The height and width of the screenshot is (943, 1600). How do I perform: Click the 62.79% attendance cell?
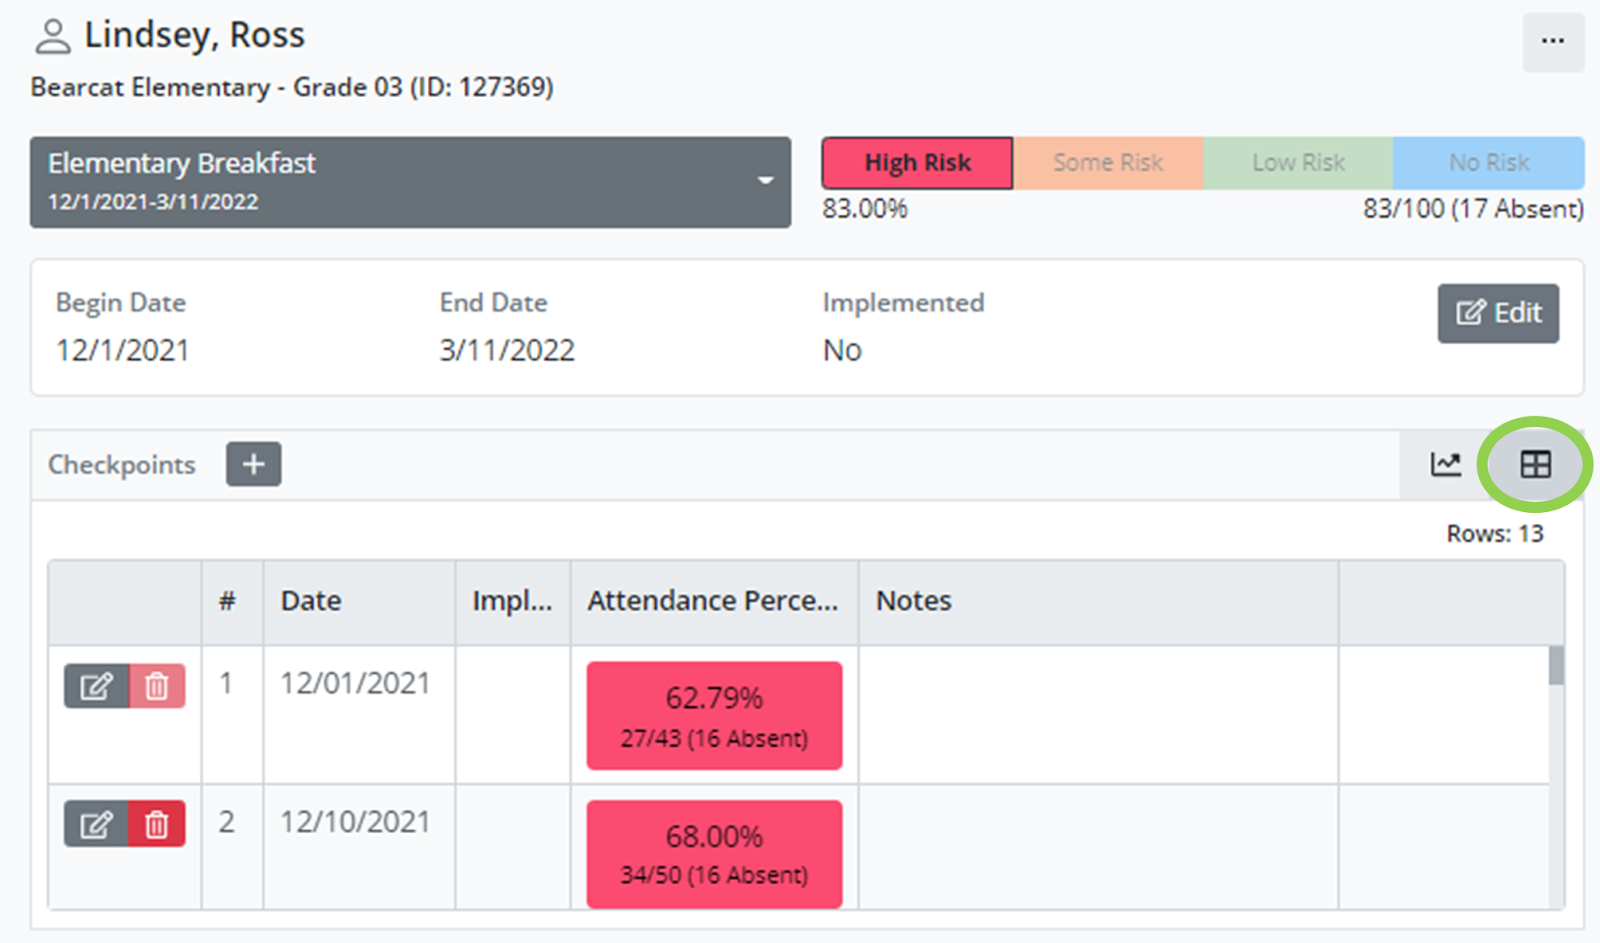714,715
